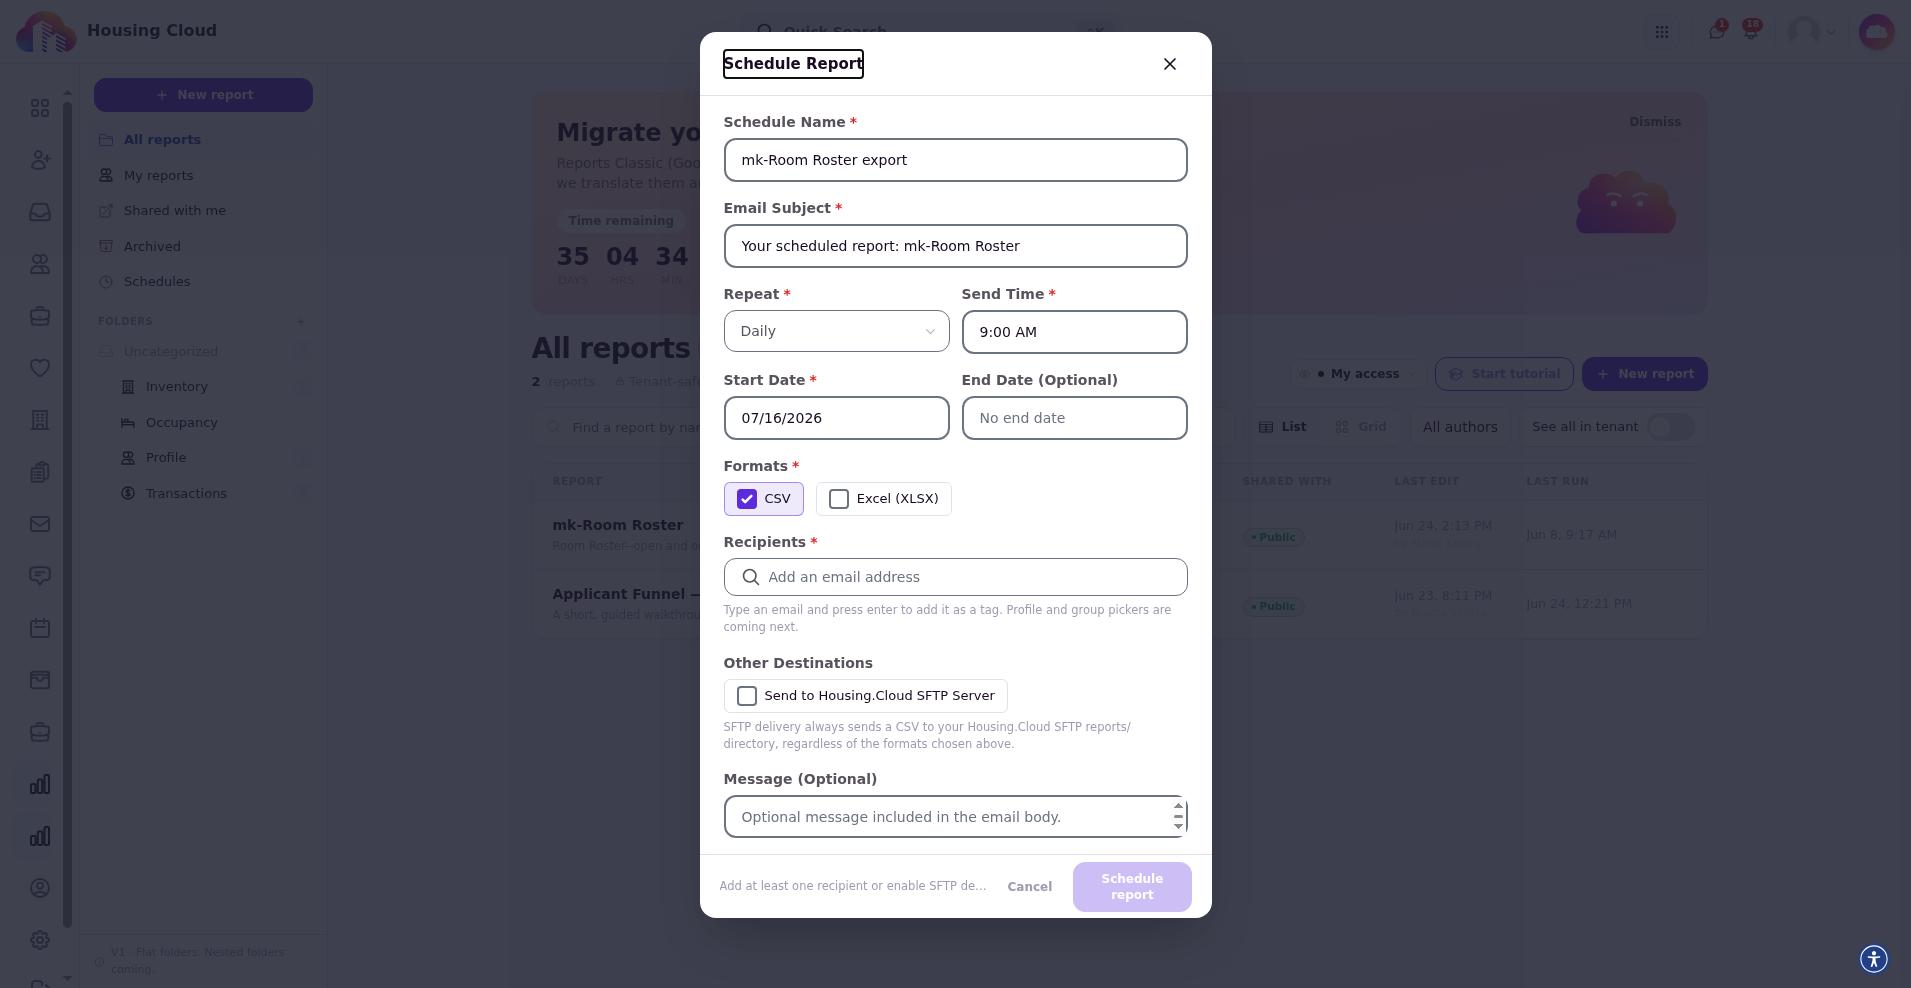1911x988 pixels.
Task: Click the Cancel button in dialog
Action: (x=1029, y=887)
